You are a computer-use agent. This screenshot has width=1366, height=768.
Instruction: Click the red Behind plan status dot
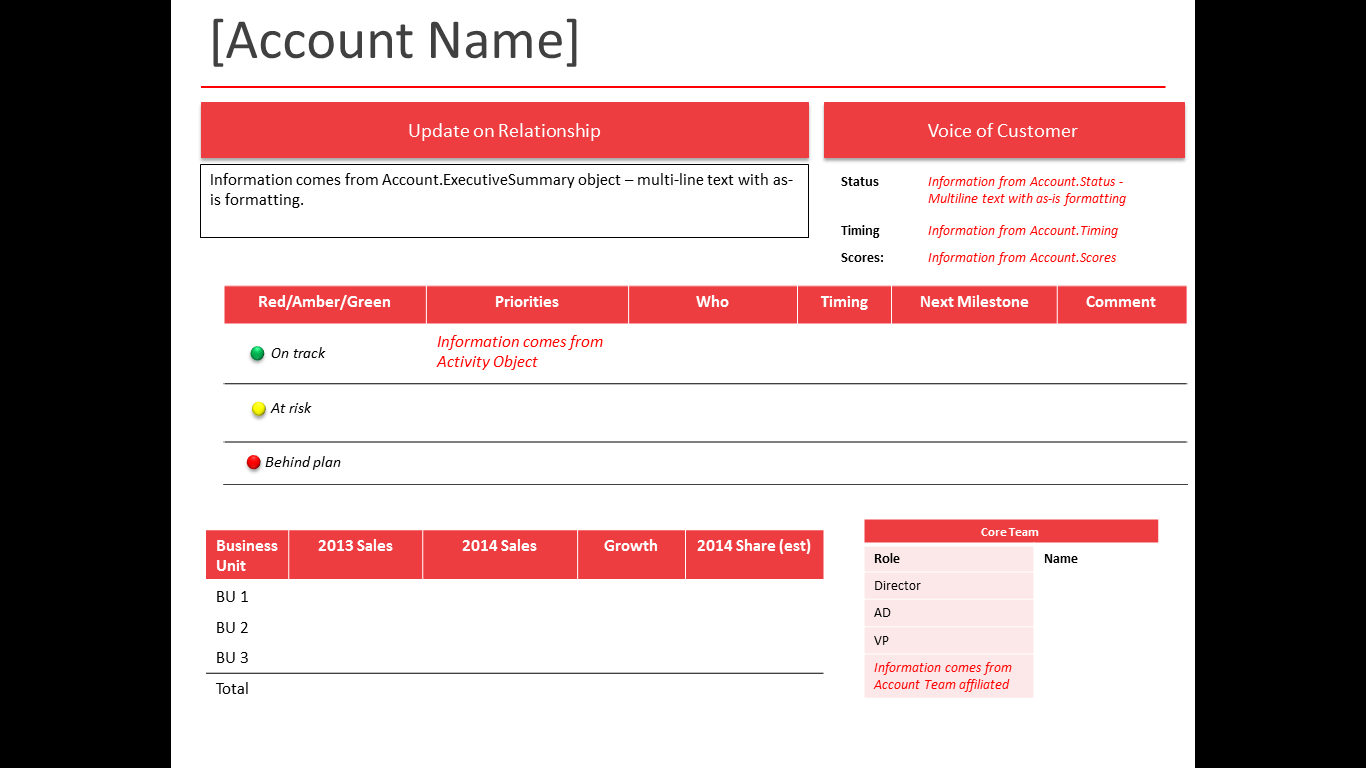click(254, 462)
